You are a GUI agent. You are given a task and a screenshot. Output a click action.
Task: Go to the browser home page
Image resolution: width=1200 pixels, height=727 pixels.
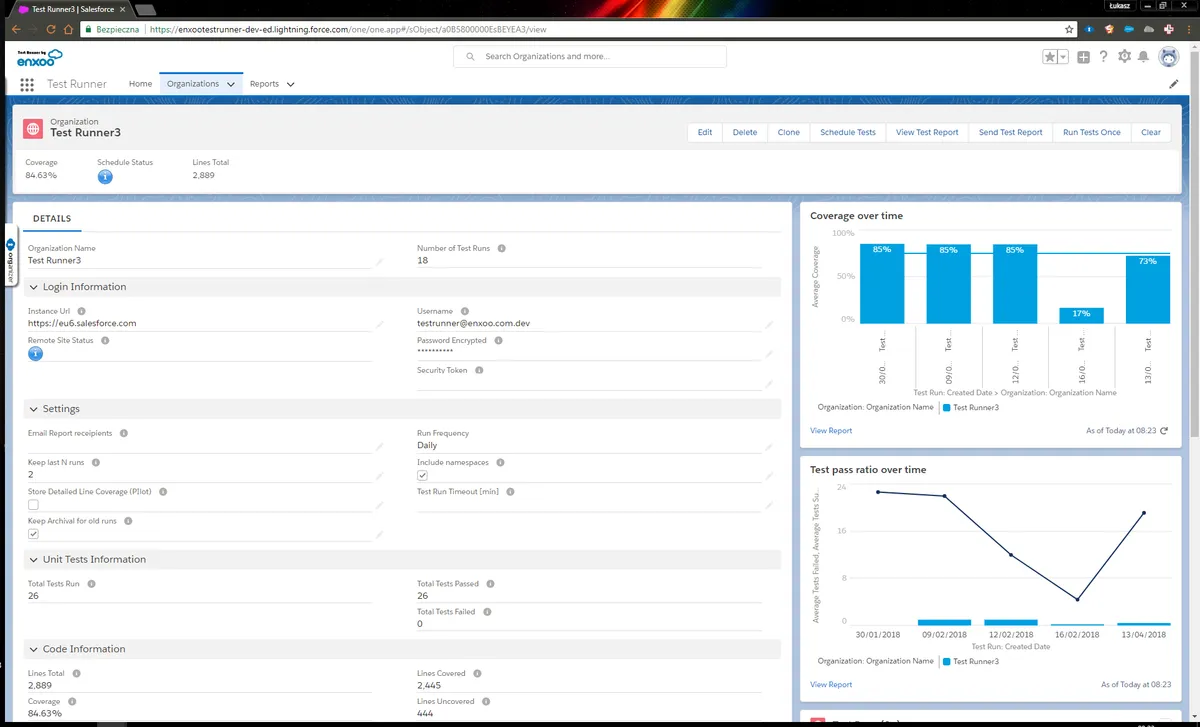click(68, 30)
